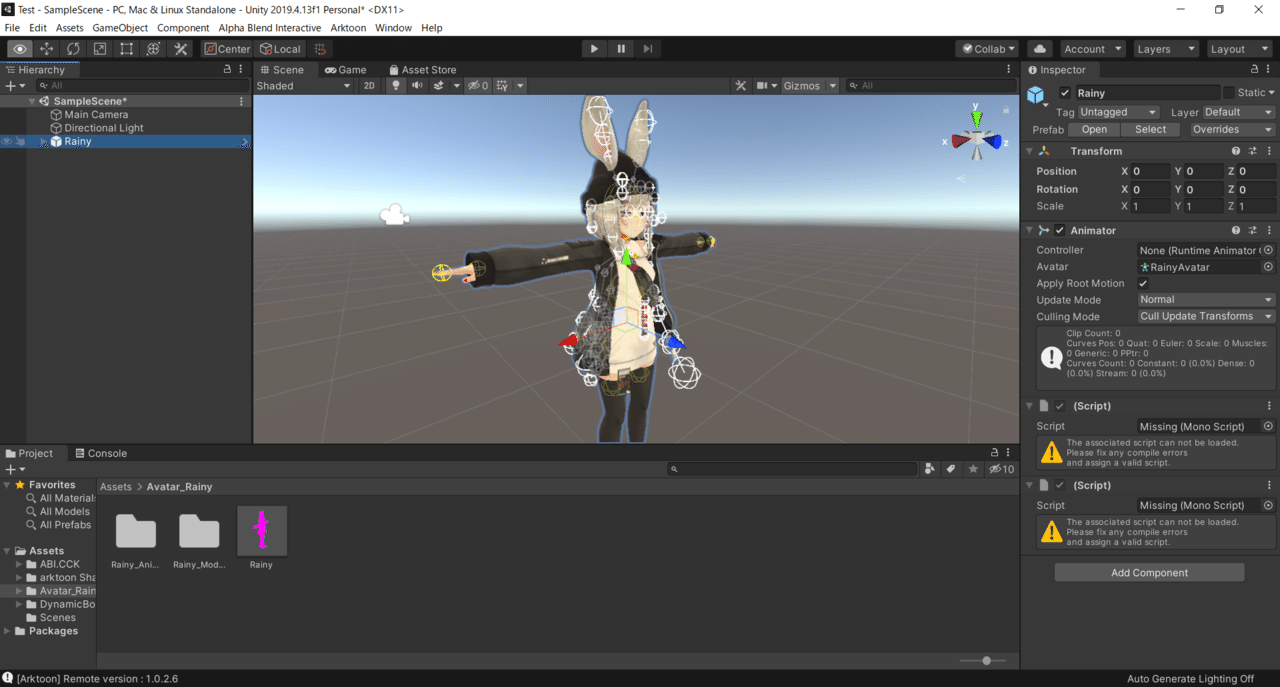Select the Rotate tool
The width and height of the screenshot is (1280, 687).
tap(74, 49)
